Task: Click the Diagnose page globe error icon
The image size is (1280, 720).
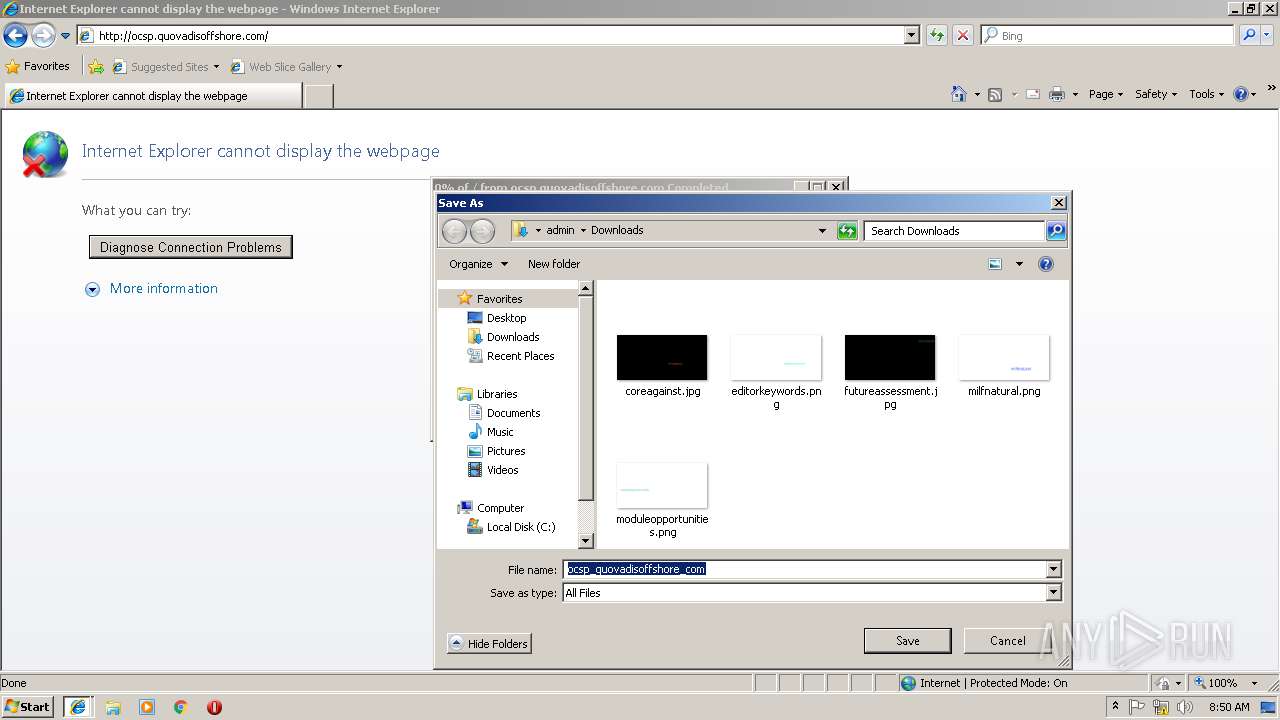Action: click(45, 154)
